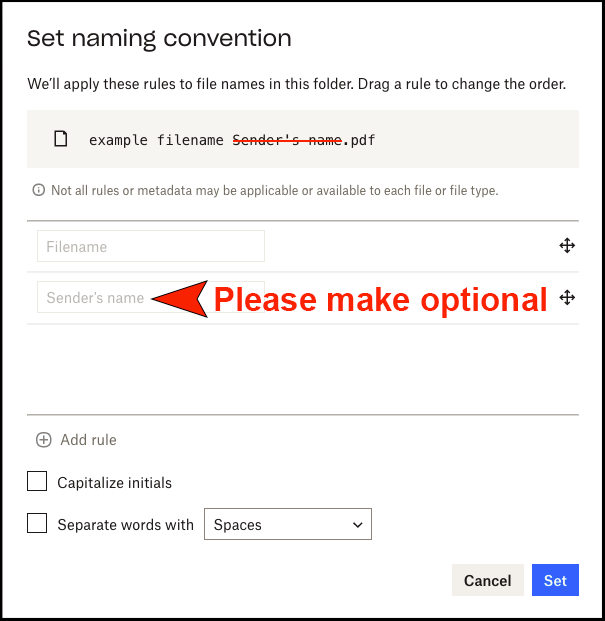Click the document icon in the filename preview

pos(61,139)
